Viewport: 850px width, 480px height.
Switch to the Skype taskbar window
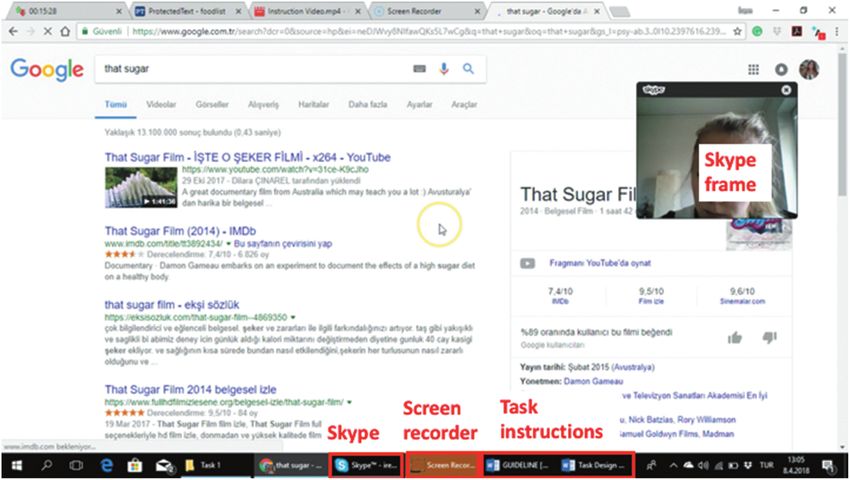[x=366, y=465]
